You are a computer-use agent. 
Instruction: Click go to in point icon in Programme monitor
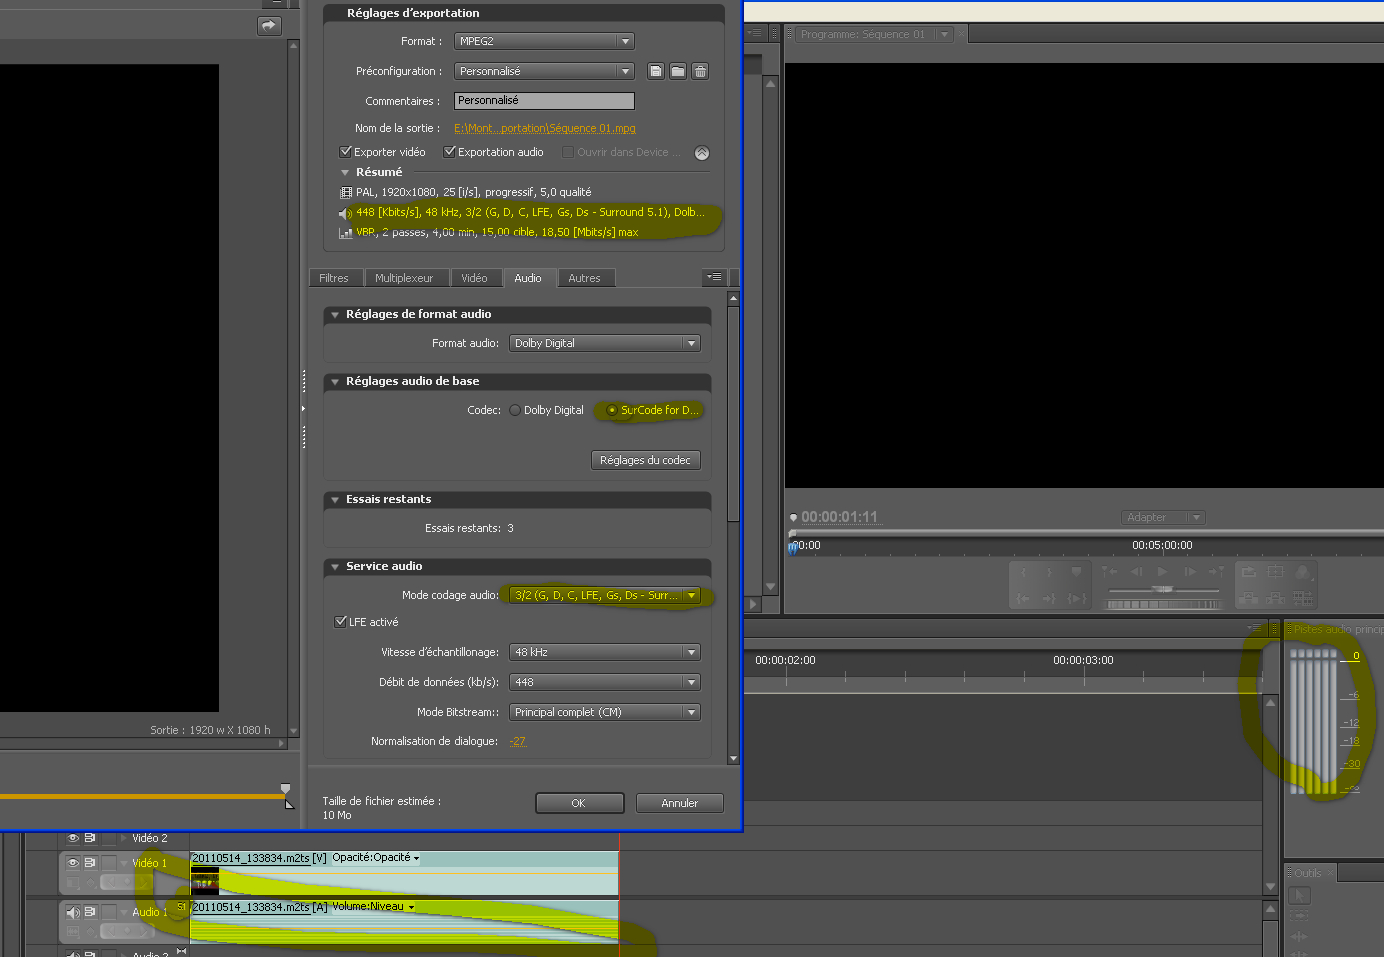[1023, 598]
